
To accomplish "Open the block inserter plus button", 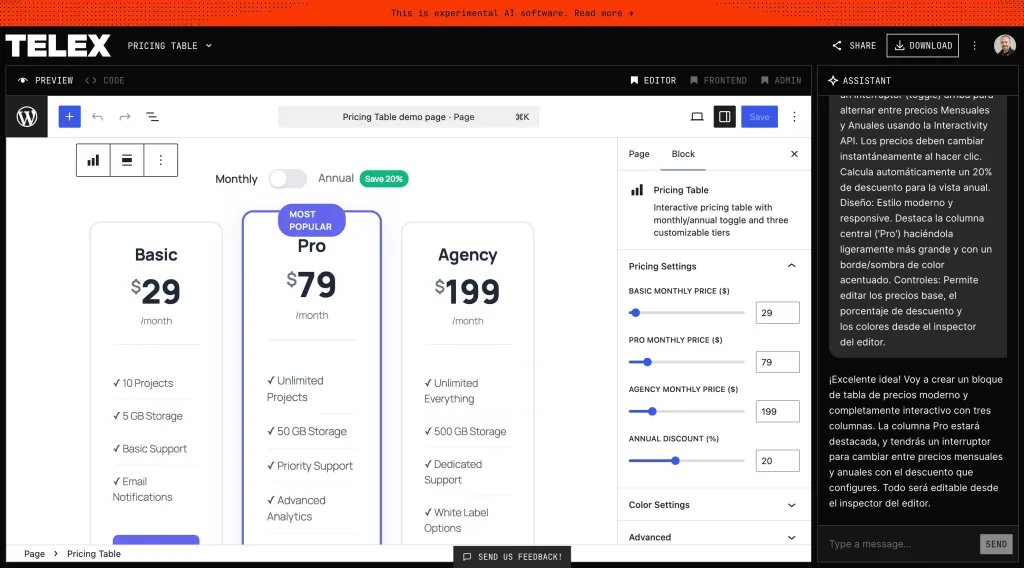I will click(x=70, y=117).
